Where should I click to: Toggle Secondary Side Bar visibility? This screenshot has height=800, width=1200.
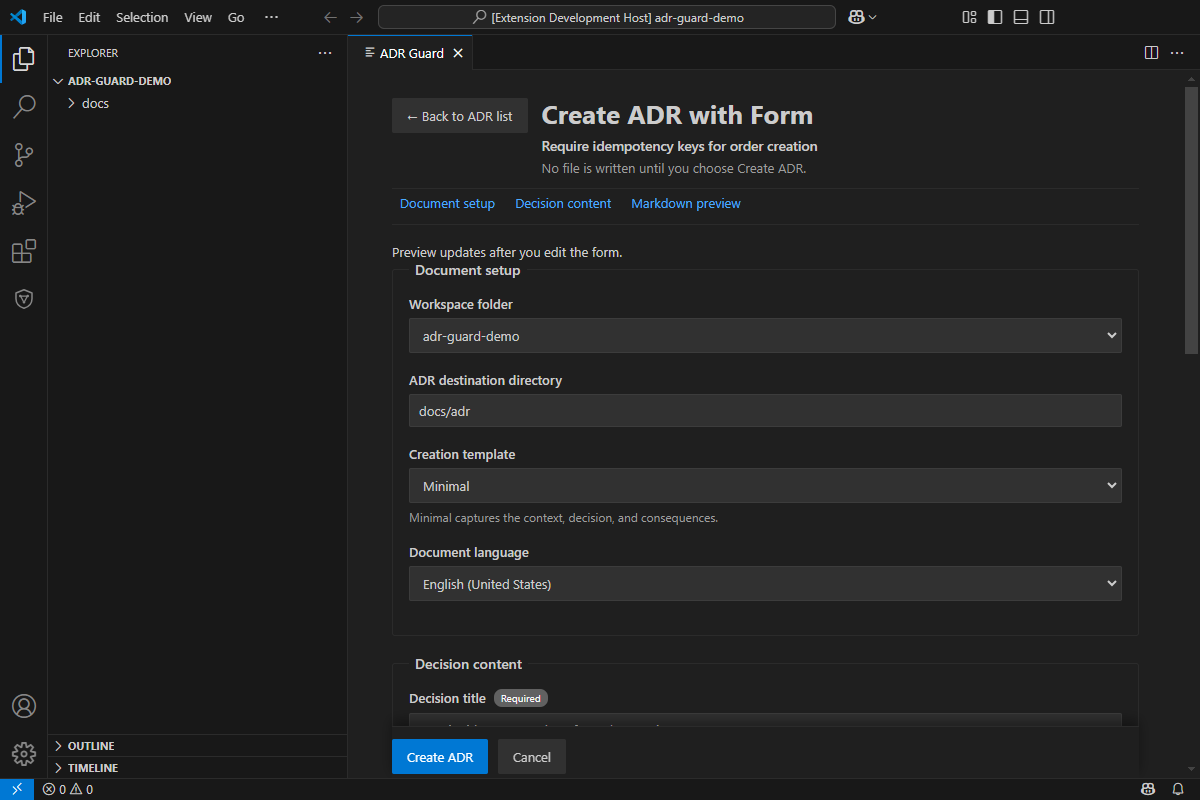tap(1047, 17)
